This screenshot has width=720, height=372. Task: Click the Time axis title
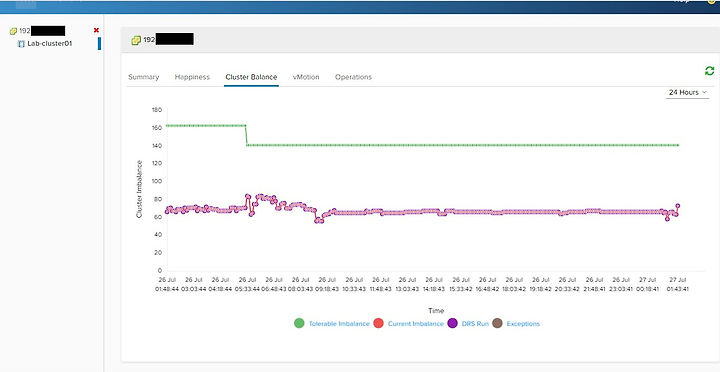pyautogui.click(x=436, y=311)
